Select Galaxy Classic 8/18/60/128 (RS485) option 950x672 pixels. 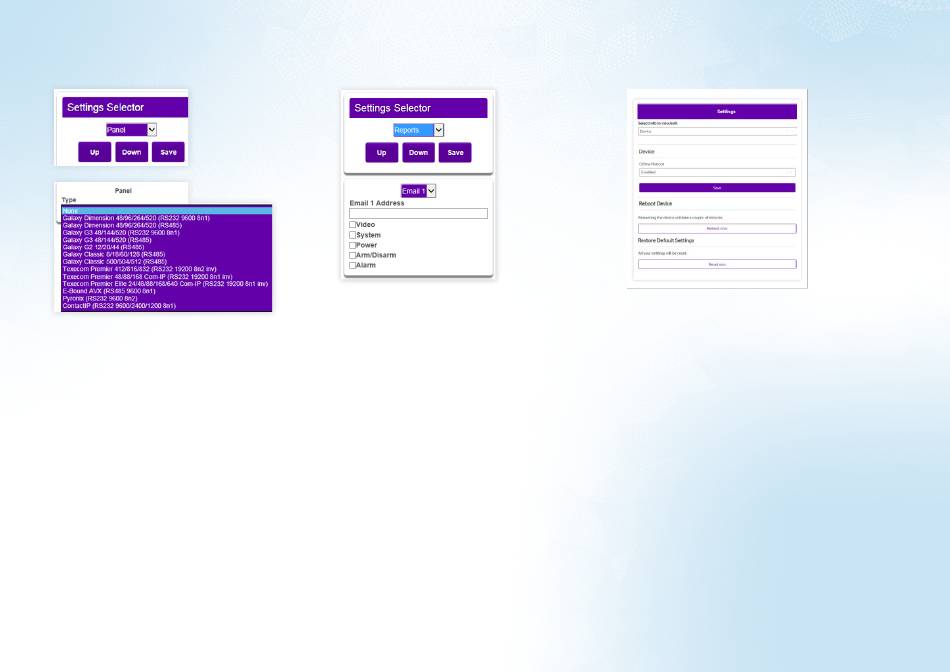167,254
